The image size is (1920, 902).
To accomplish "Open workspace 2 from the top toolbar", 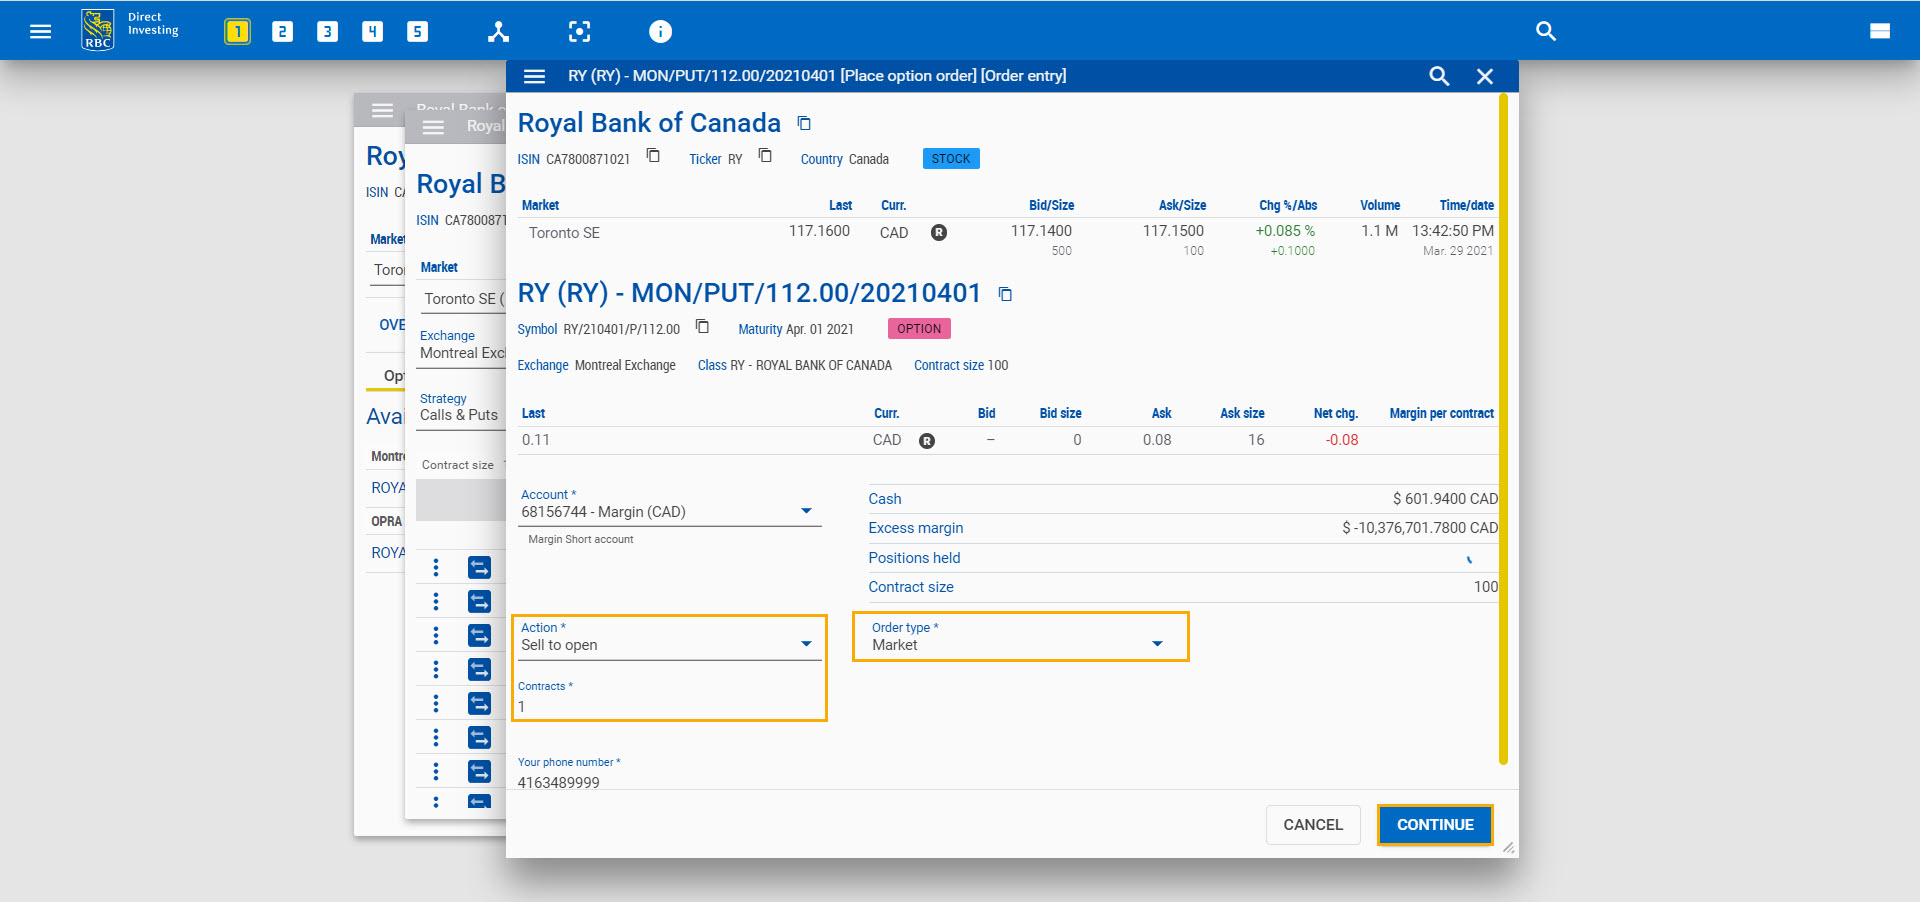I will [x=282, y=31].
